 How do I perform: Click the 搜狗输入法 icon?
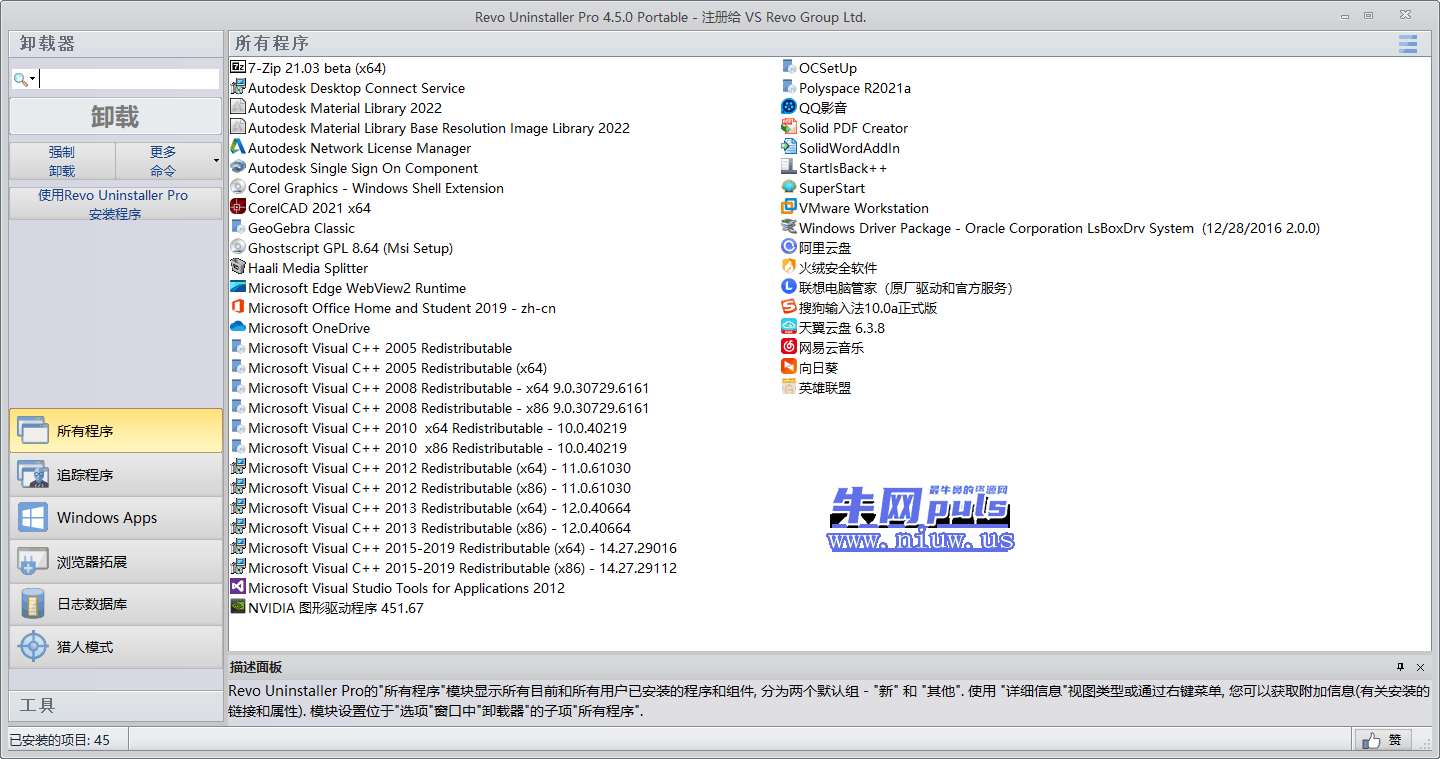(789, 307)
